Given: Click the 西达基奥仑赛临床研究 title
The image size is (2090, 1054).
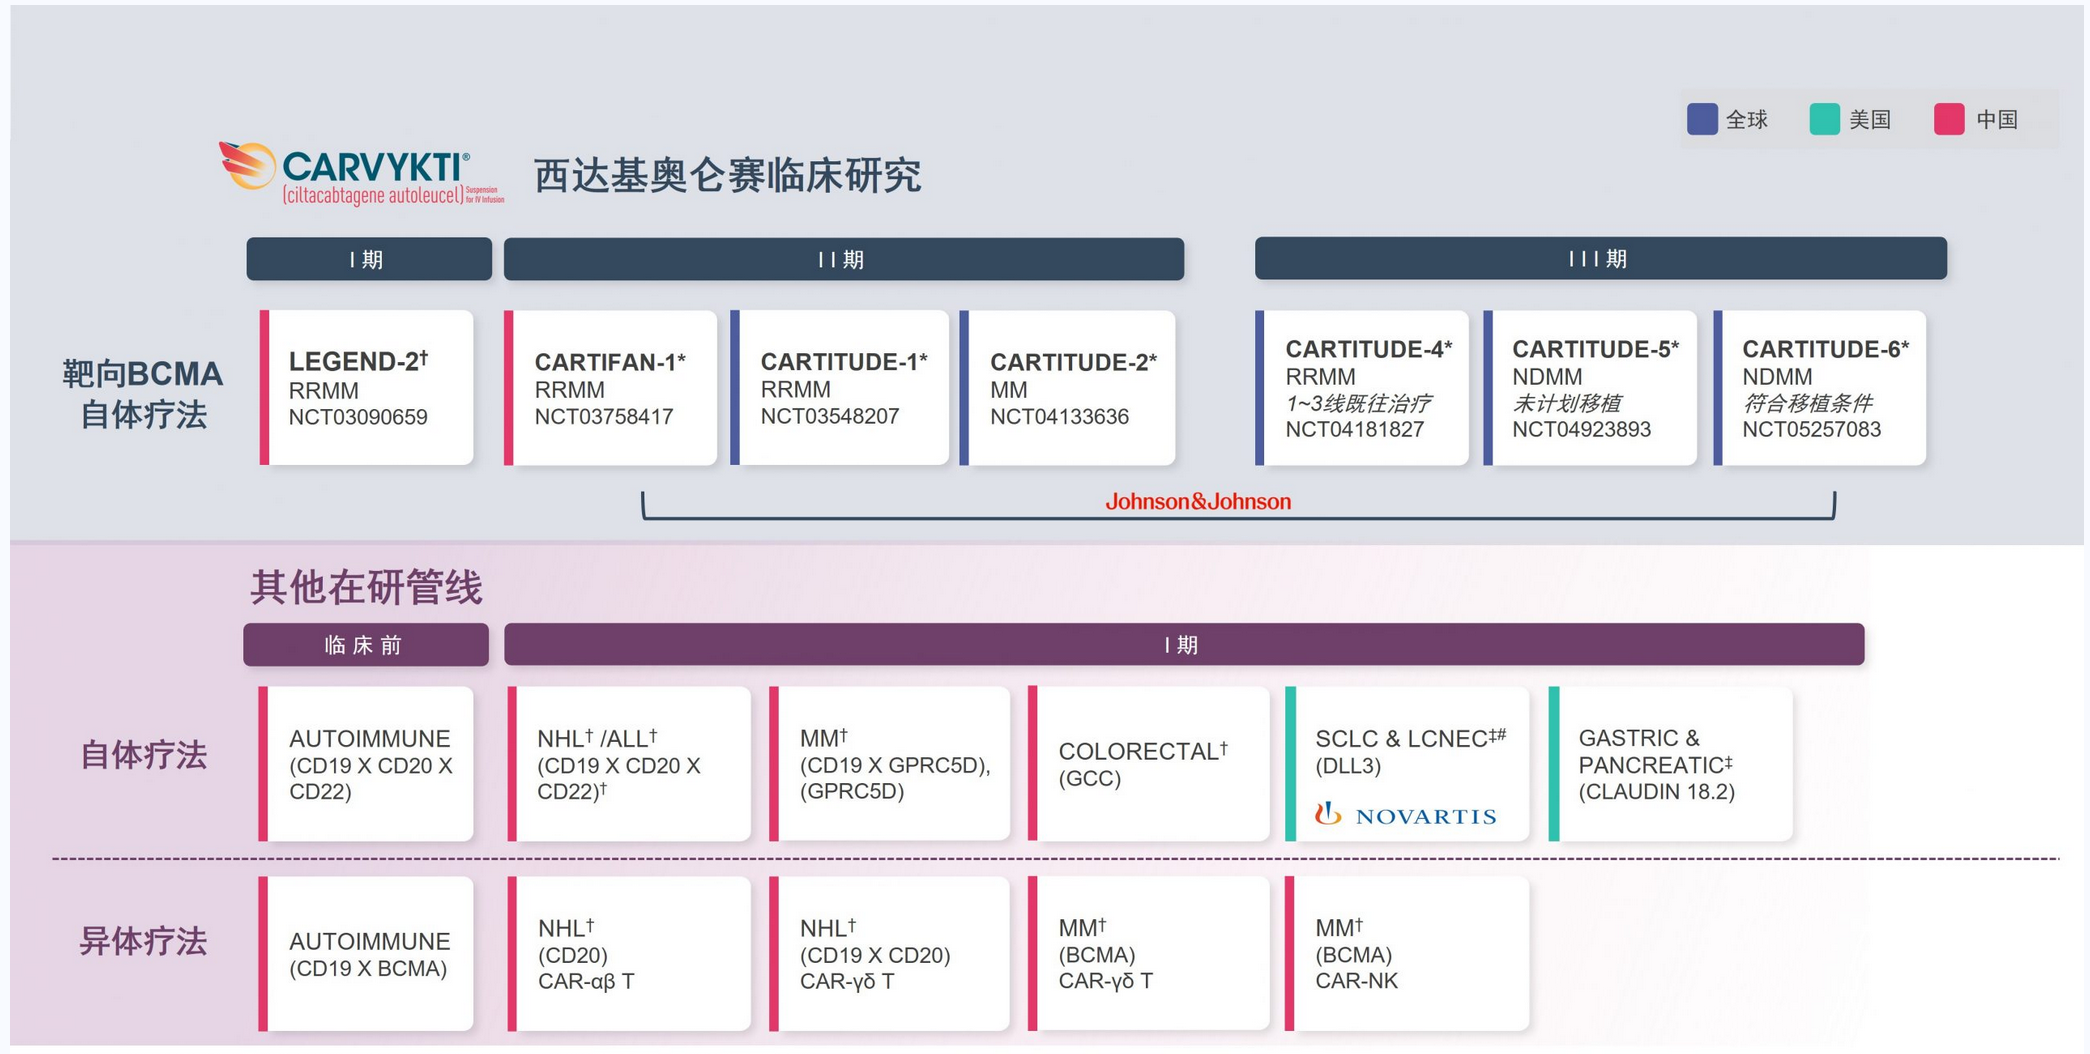Looking at the screenshot, I should [727, 176].
